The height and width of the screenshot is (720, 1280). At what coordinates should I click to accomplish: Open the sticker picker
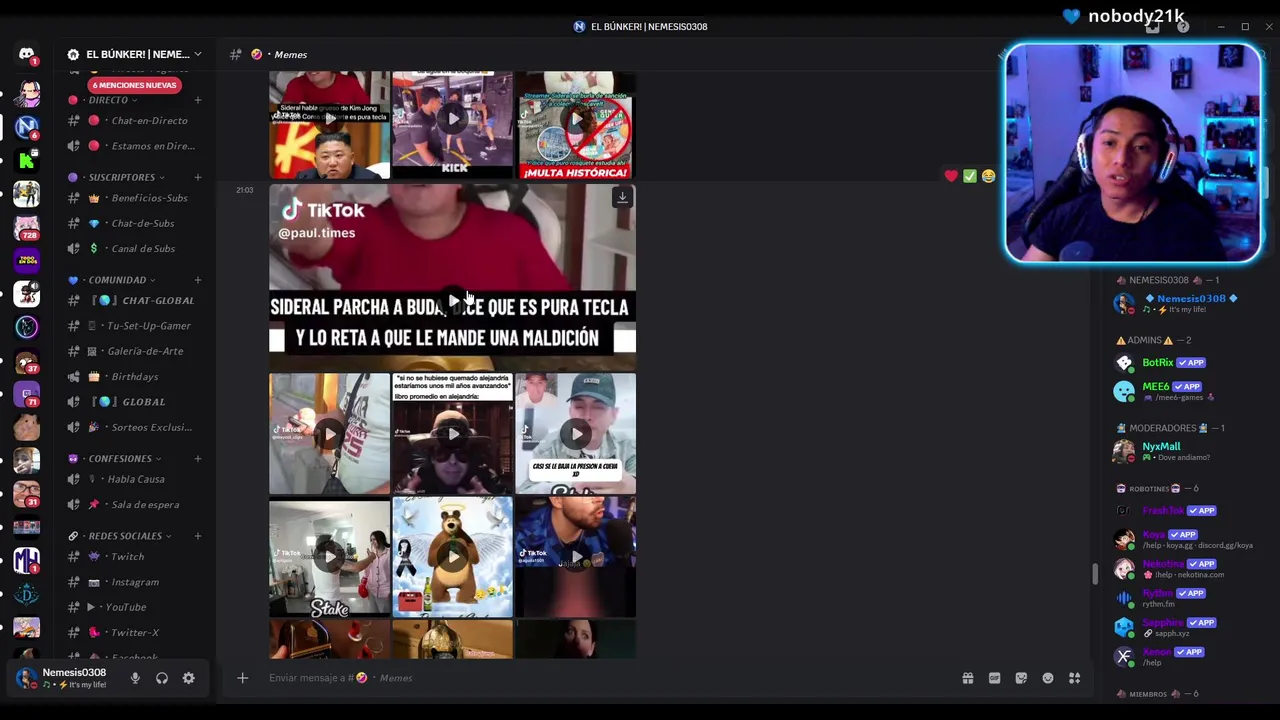pyautogui.click(x=1021, y=678)
